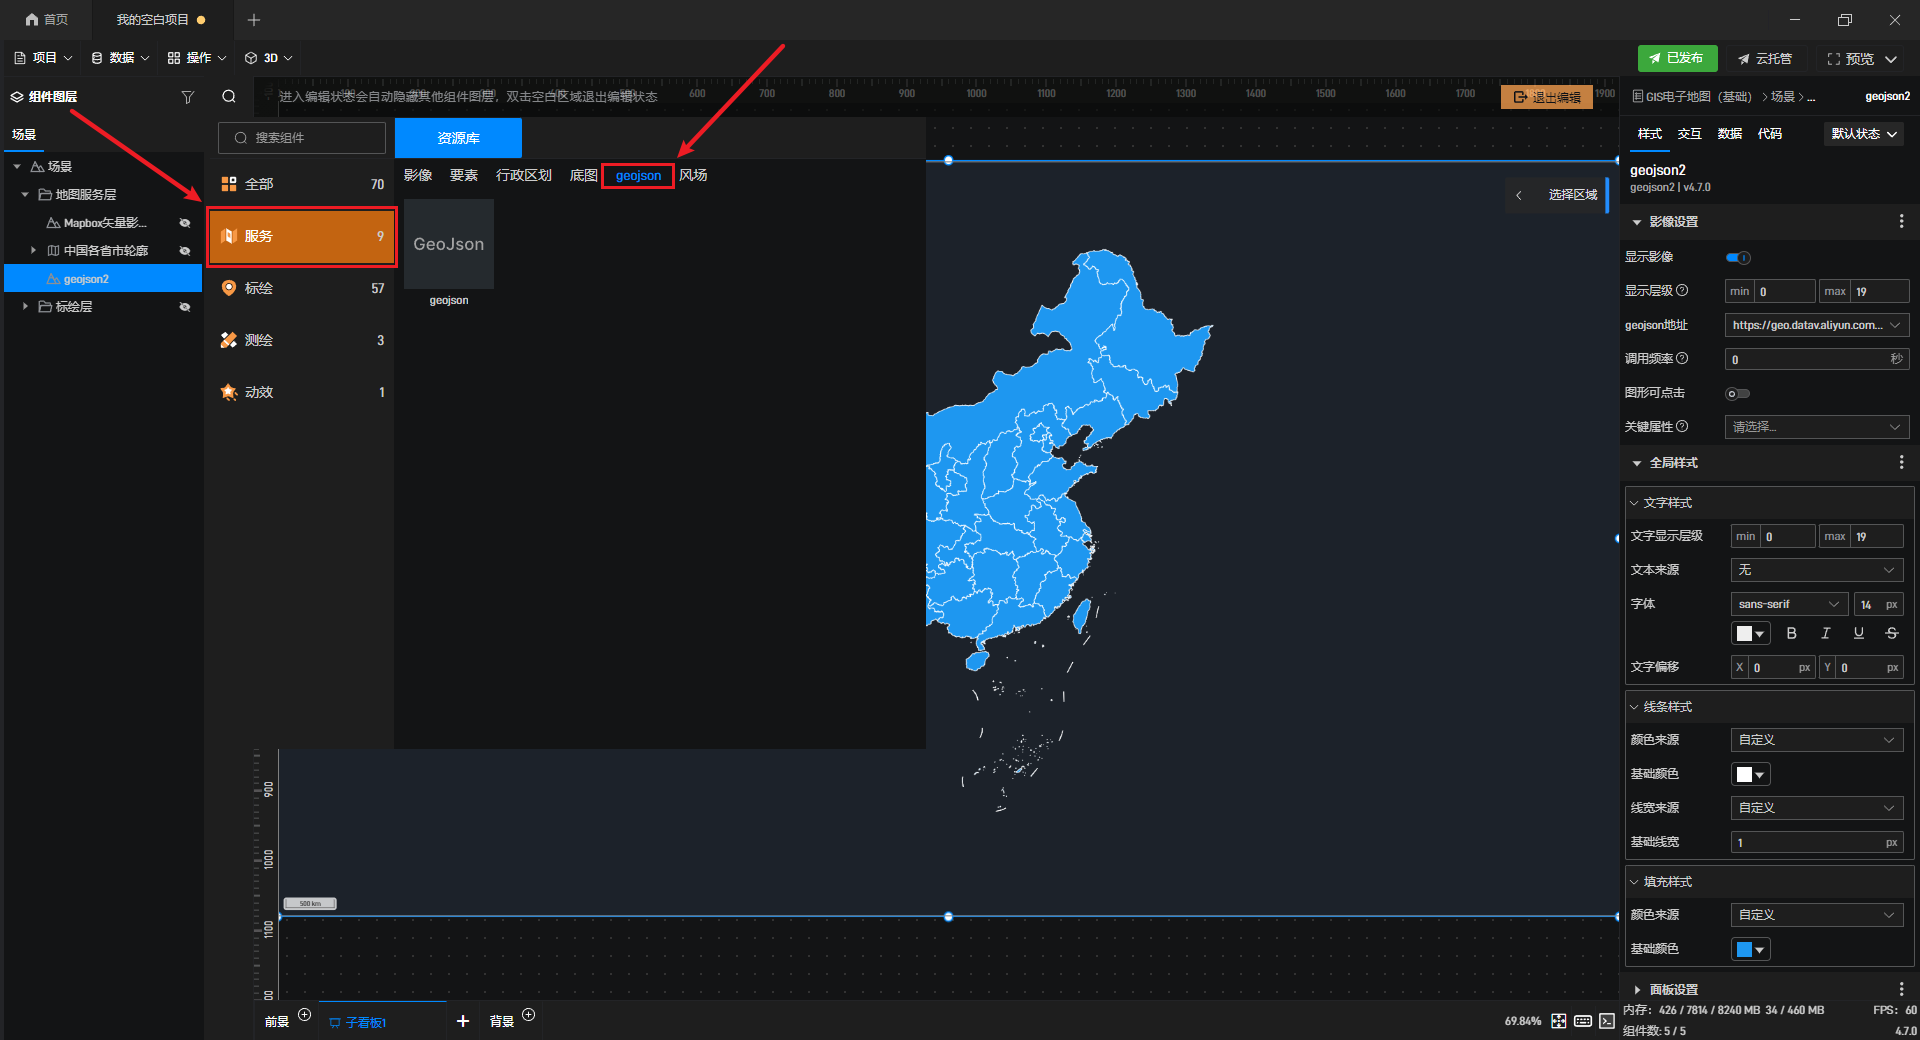Click the 退出编辑 button
1920x1040 pixels.
click(1546, 97)
